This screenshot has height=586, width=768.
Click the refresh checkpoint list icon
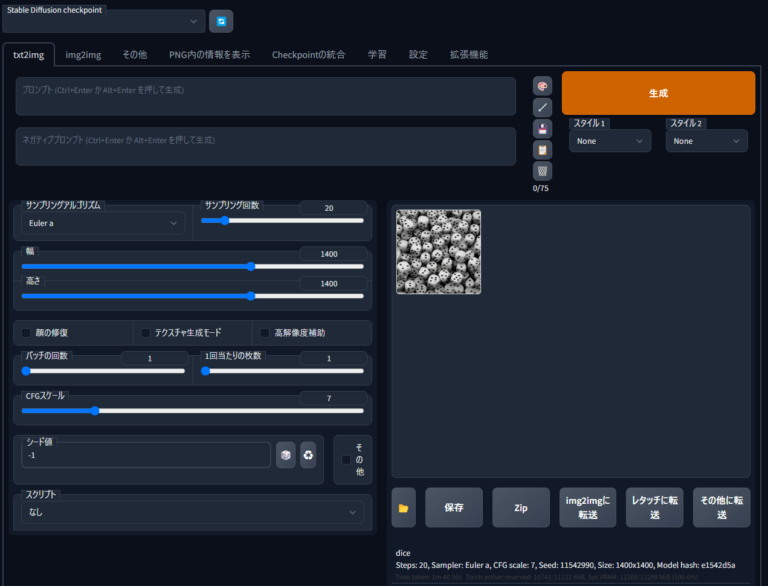tap(221, 21)
